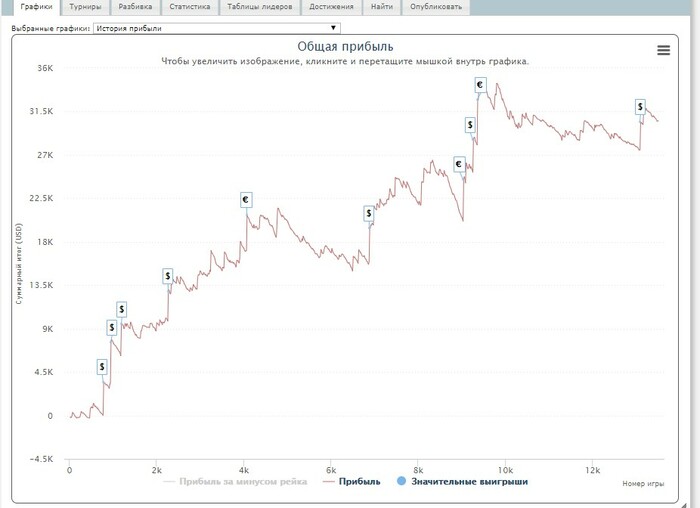The width and height of the screenshot is (700, 508).
Task: Toggle the Прибыль за минусом рейка series
Action: pyautogui.click(x=235, y=482)
